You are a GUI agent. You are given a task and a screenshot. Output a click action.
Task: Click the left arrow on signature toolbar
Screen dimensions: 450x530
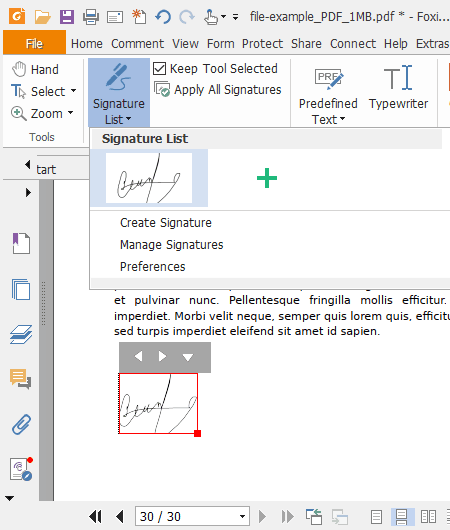coord(139,356)
